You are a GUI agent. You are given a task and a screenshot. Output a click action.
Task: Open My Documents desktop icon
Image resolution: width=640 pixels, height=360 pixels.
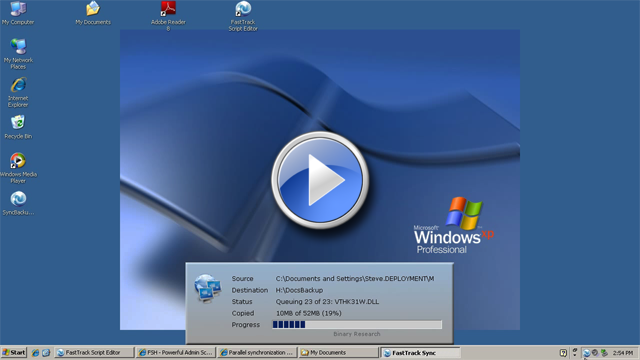tap(93, 13)
